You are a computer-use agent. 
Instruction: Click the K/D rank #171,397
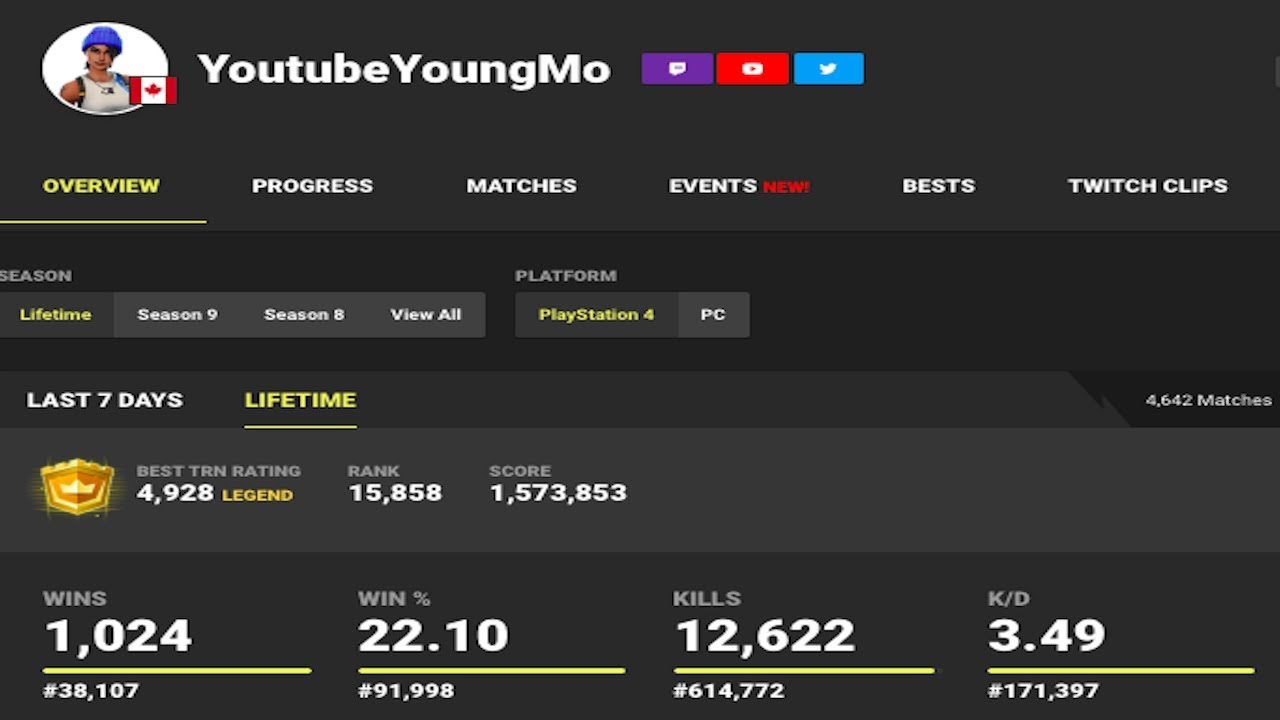tap(1043, 690)
